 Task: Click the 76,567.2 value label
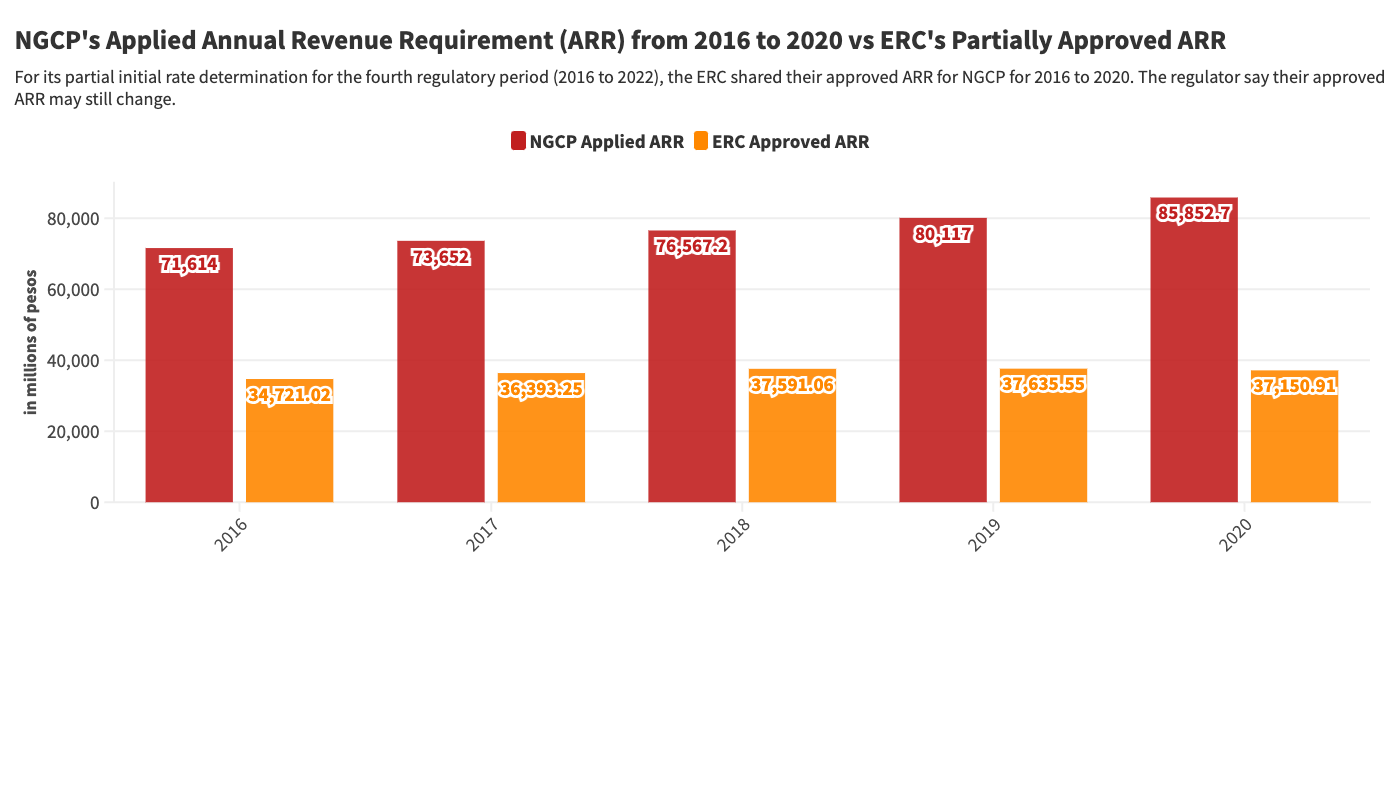[x=692, y=246]
